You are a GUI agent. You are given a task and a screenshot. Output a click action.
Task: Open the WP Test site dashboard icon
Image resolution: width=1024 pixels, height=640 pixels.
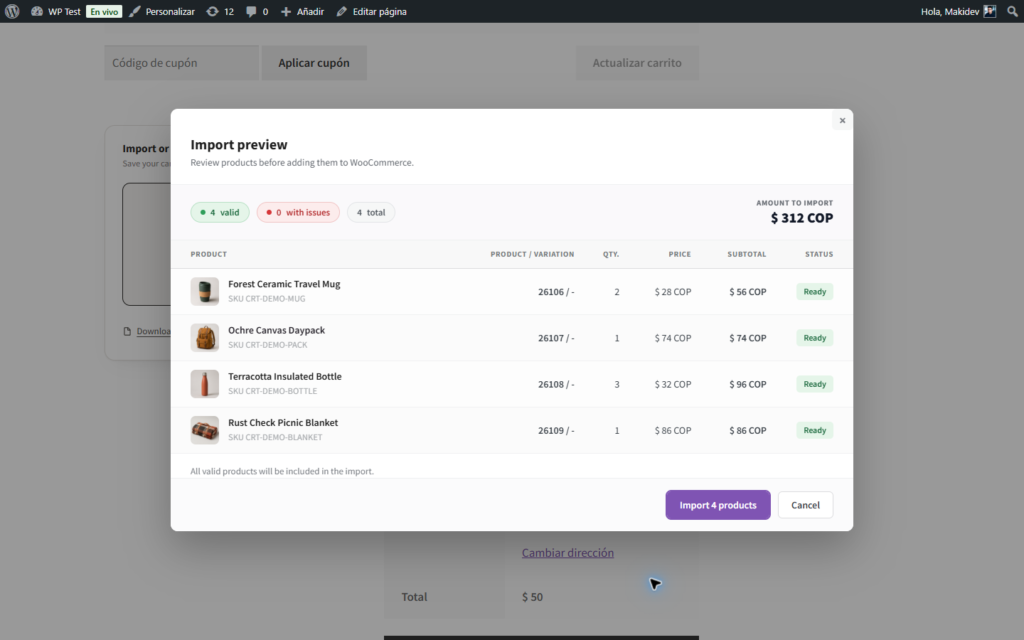point(37,11)
